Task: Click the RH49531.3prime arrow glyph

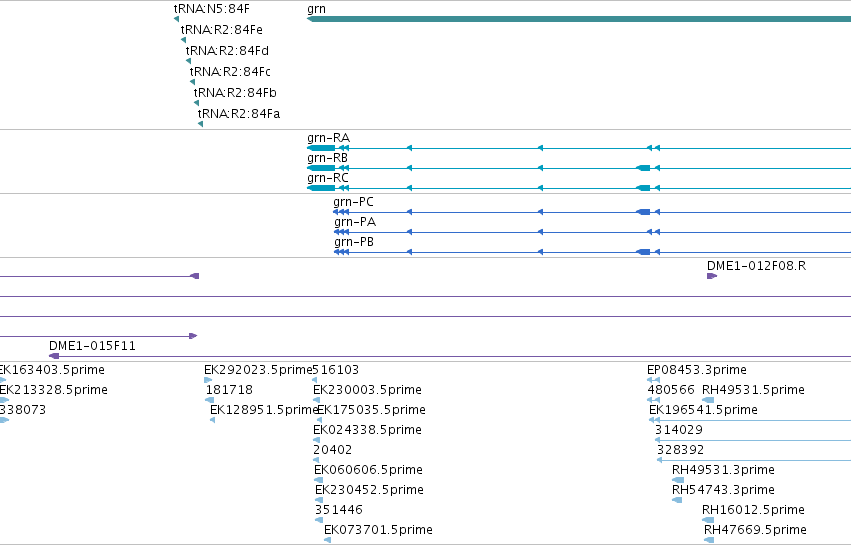Action: pos(678,480)
